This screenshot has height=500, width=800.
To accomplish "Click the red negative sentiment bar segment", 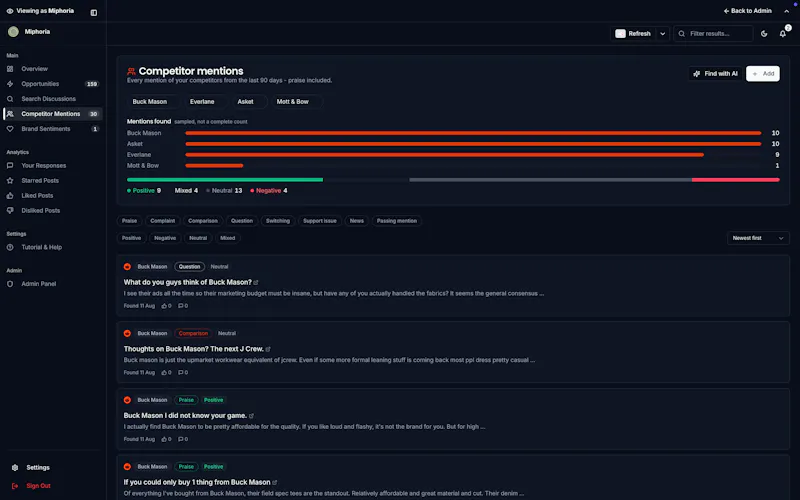I will coord(736,180).
